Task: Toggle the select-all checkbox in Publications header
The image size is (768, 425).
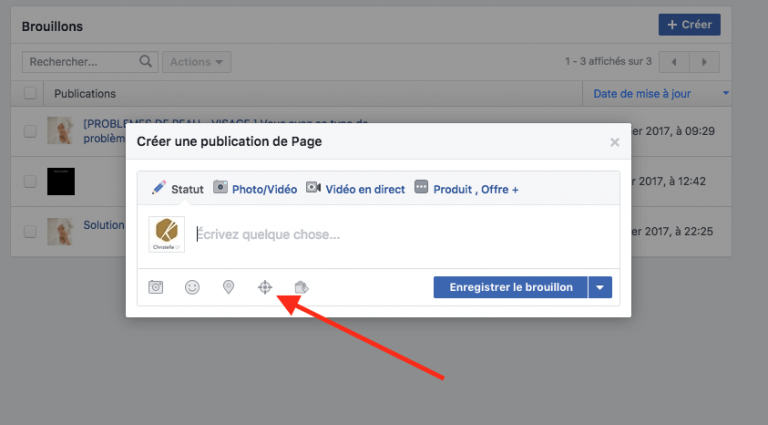Action: (30, 93)
